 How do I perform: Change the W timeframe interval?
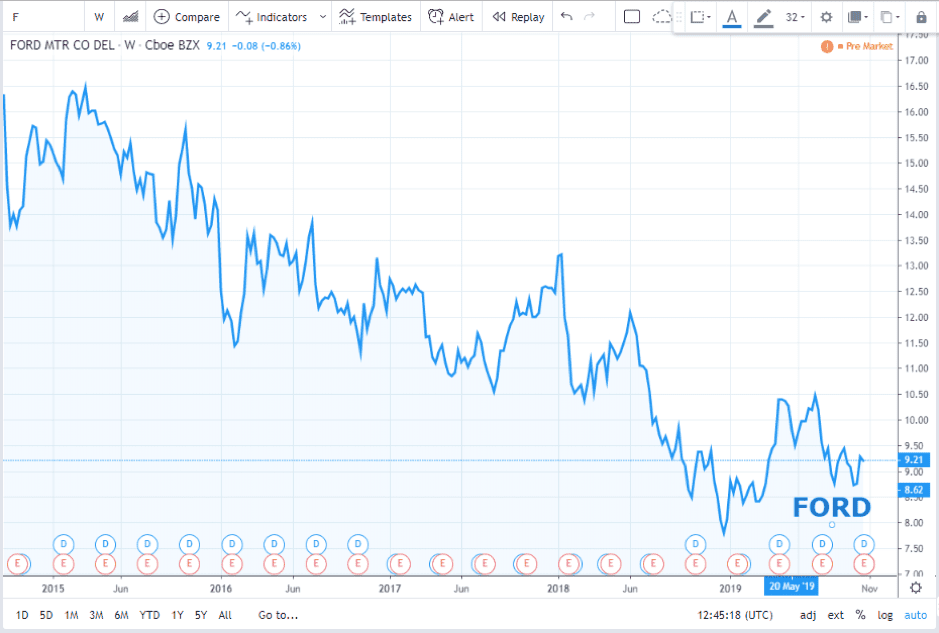99,17
